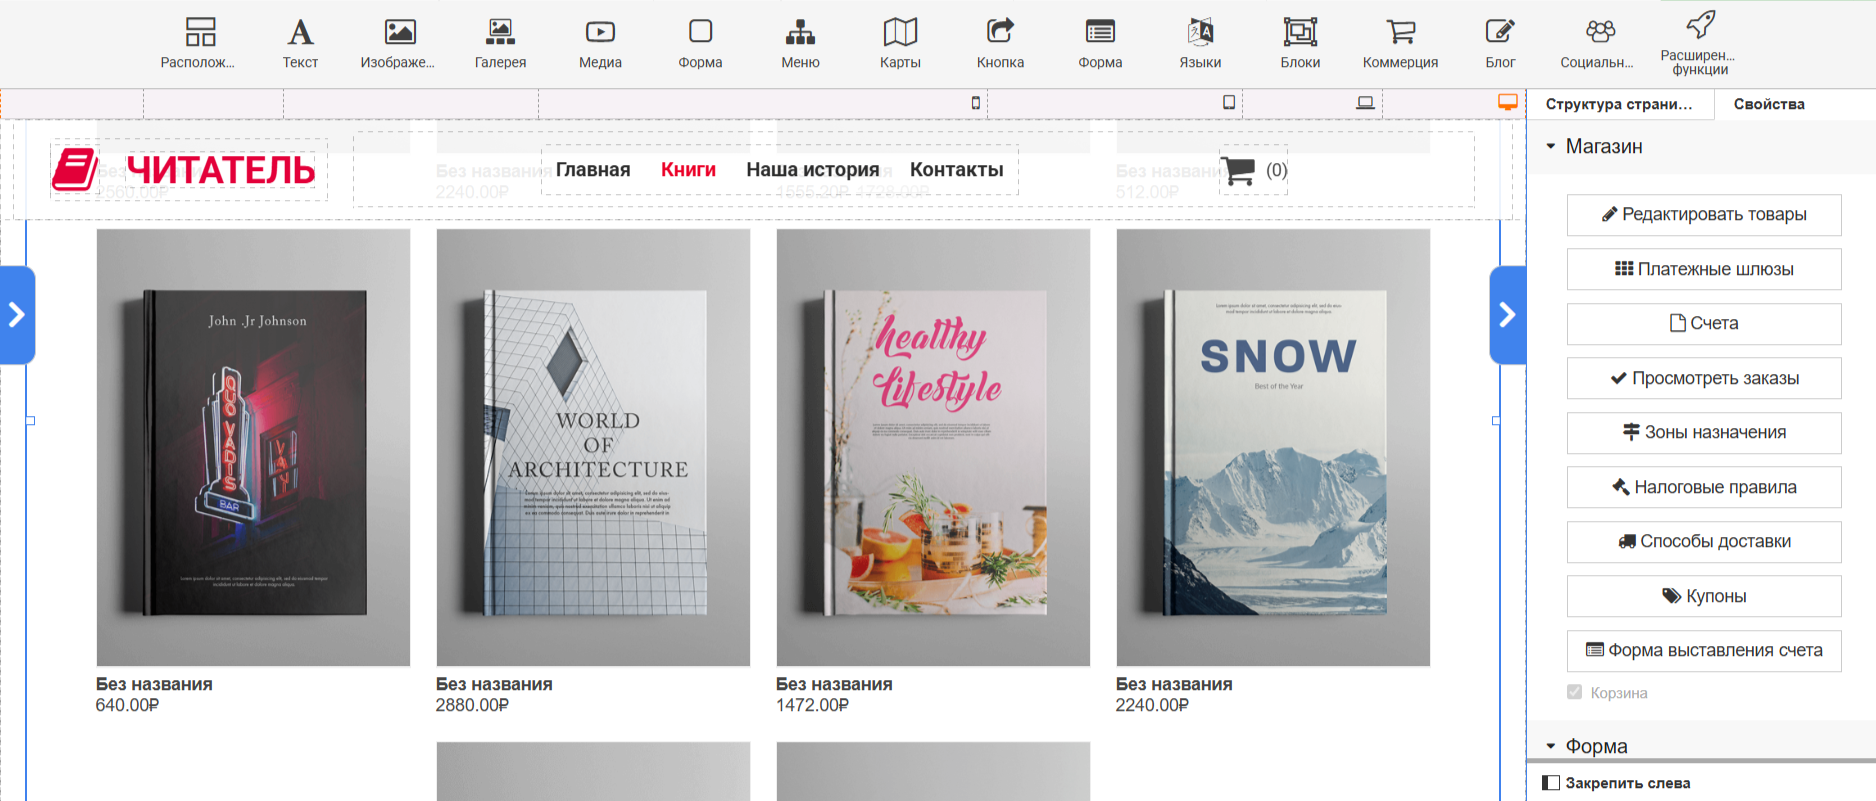The image size is (1876, 801).
Task: Enable the Закрепить слева checkbox
Action: [x=1551, y=783]
